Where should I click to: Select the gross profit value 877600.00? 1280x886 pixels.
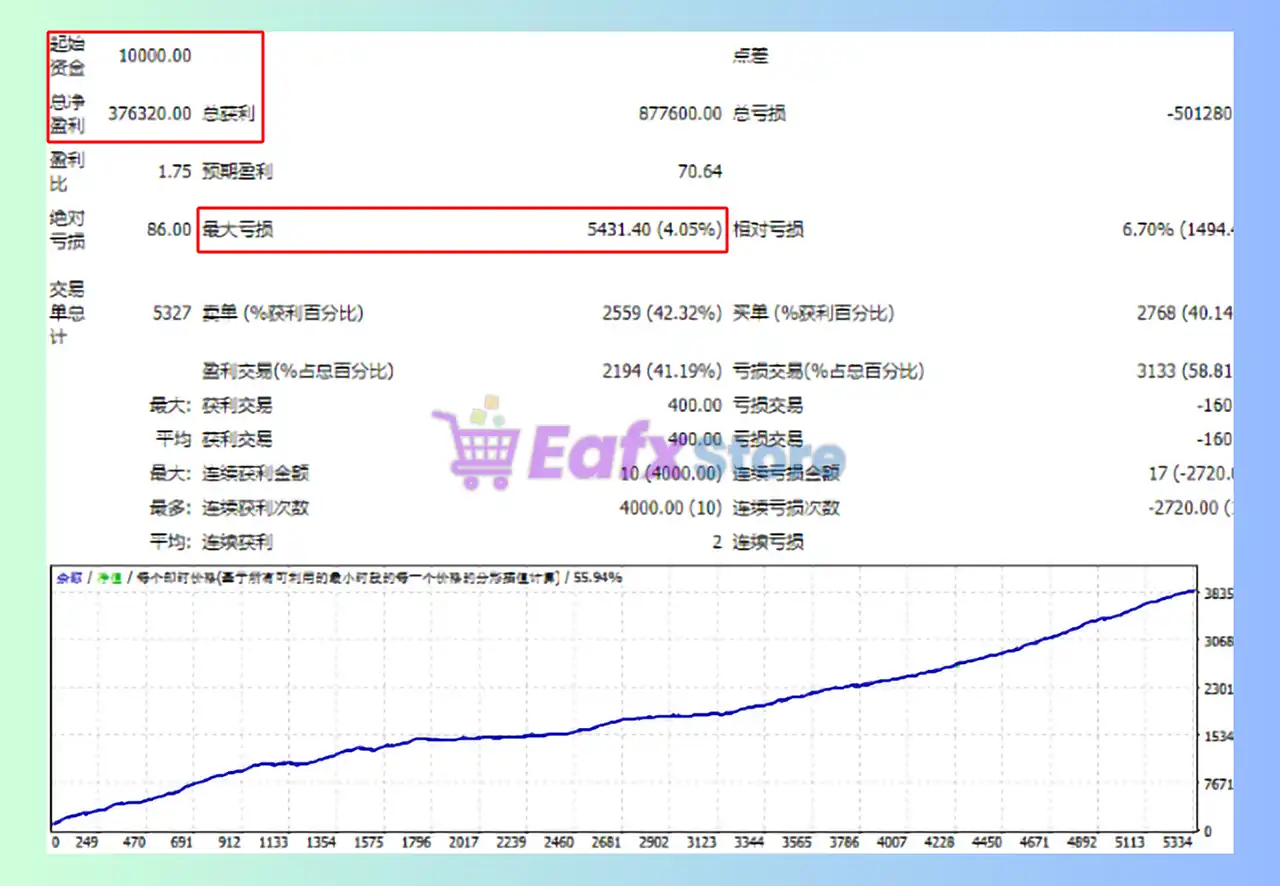(679, 113)
